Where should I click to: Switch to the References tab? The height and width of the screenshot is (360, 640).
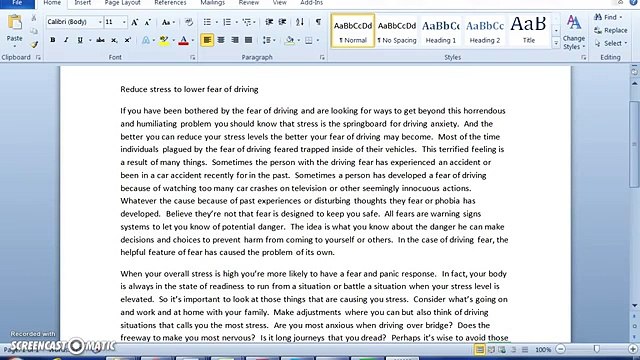[170, 3]
